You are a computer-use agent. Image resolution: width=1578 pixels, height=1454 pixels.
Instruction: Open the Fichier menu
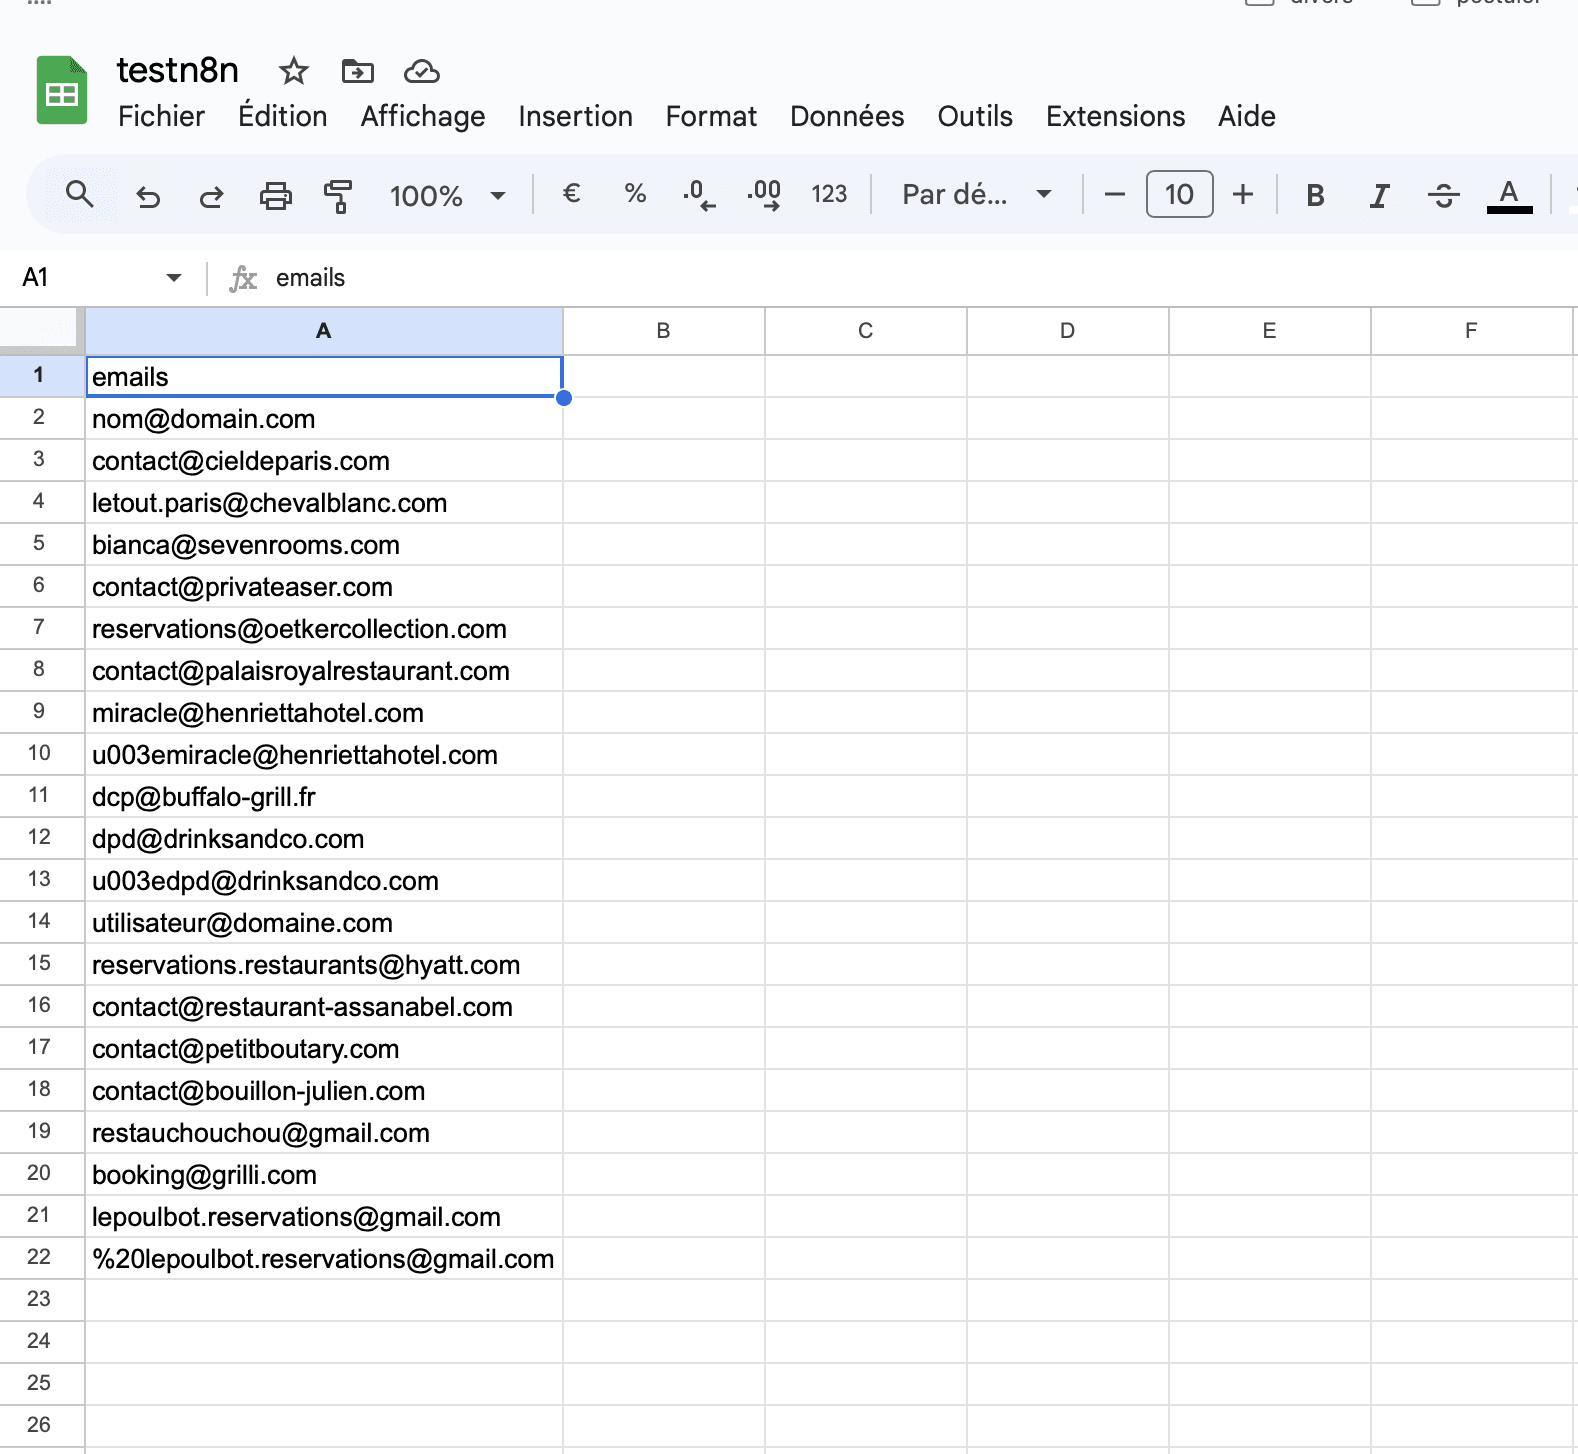click(x=161, y=116)
